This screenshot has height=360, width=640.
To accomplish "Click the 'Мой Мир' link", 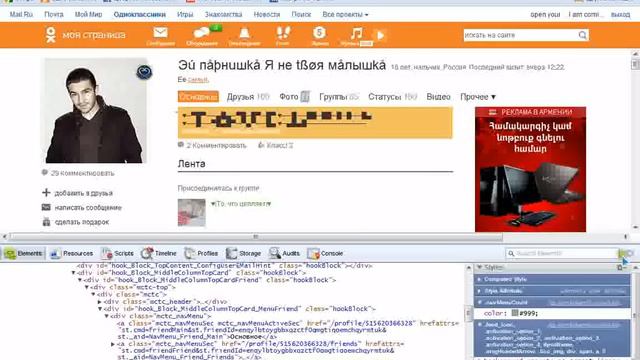I will tap(88, 14).
